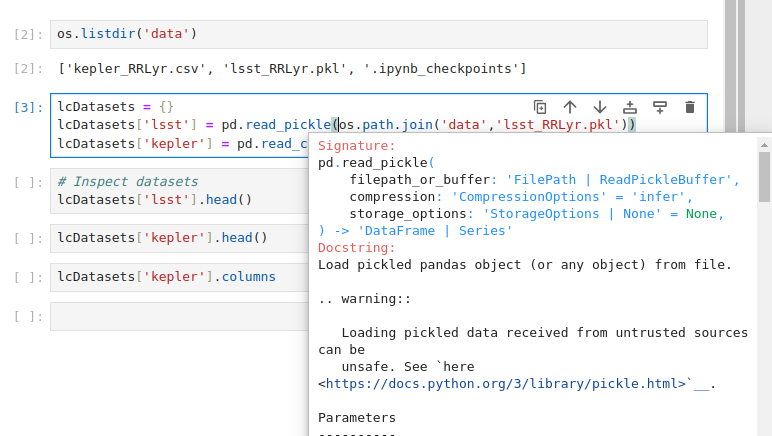Click the 'lsst_RRLyr.pkl' string in code
772x436 pixels.
[x=557, y=125]
